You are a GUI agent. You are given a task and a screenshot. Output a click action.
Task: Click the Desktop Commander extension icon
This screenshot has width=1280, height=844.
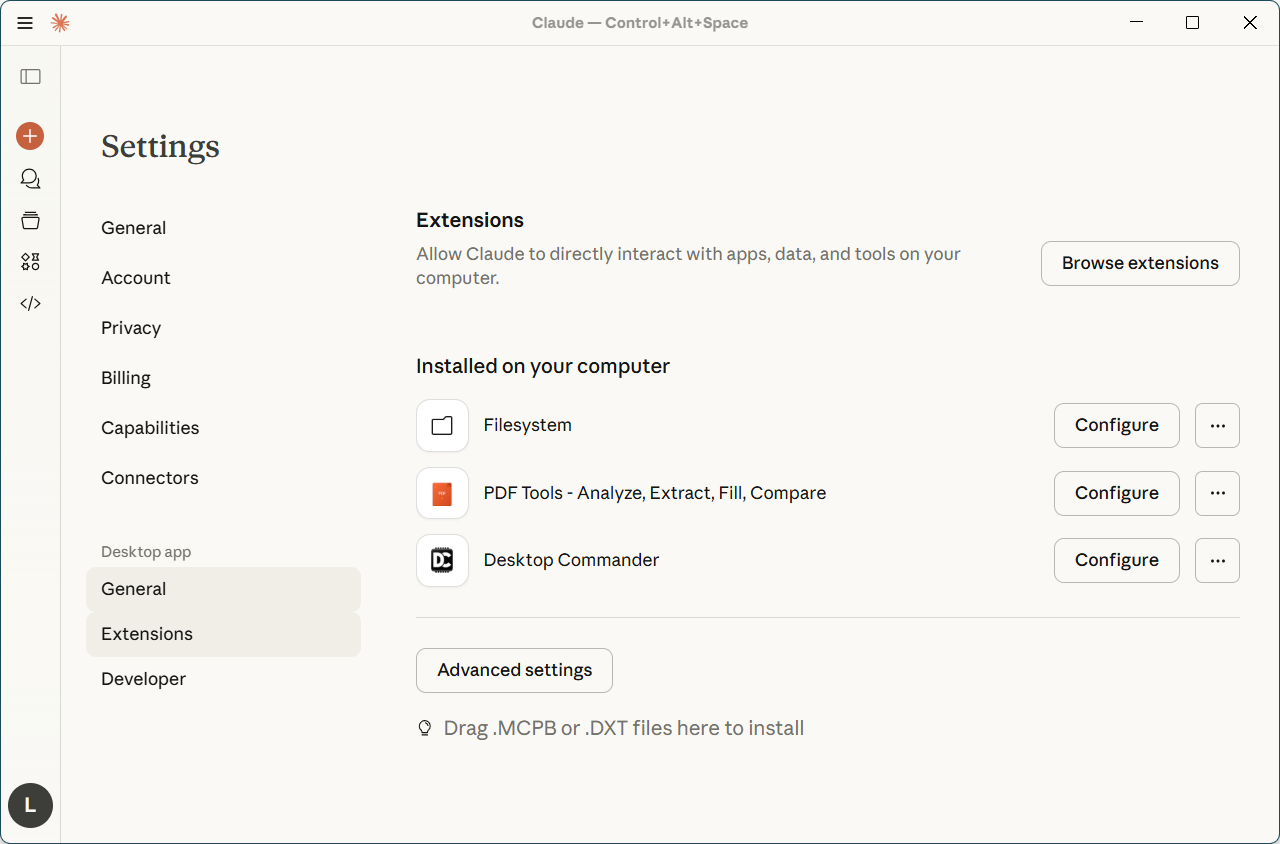[442, 561]
